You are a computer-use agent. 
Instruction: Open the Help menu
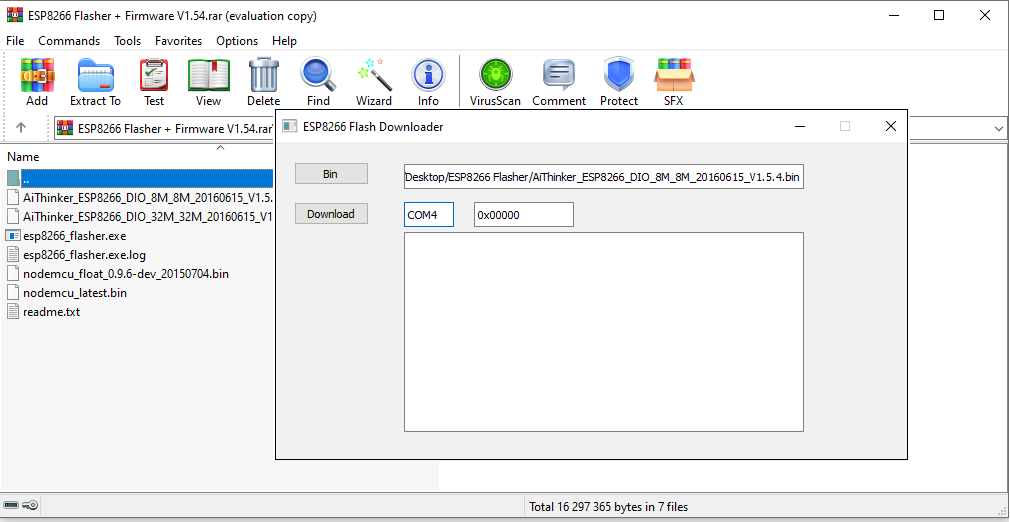point(284,41)
